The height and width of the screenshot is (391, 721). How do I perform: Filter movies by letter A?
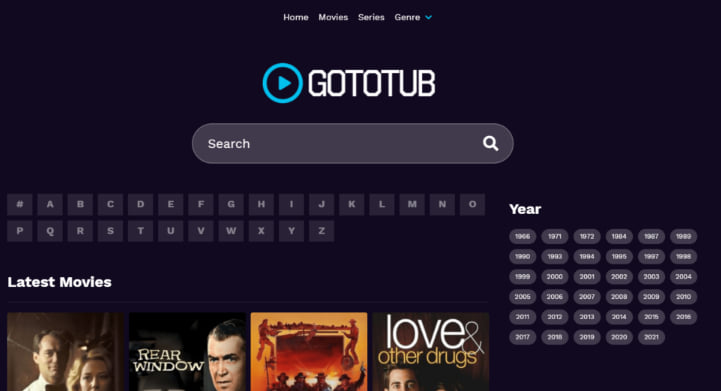(x=50, y=204)
